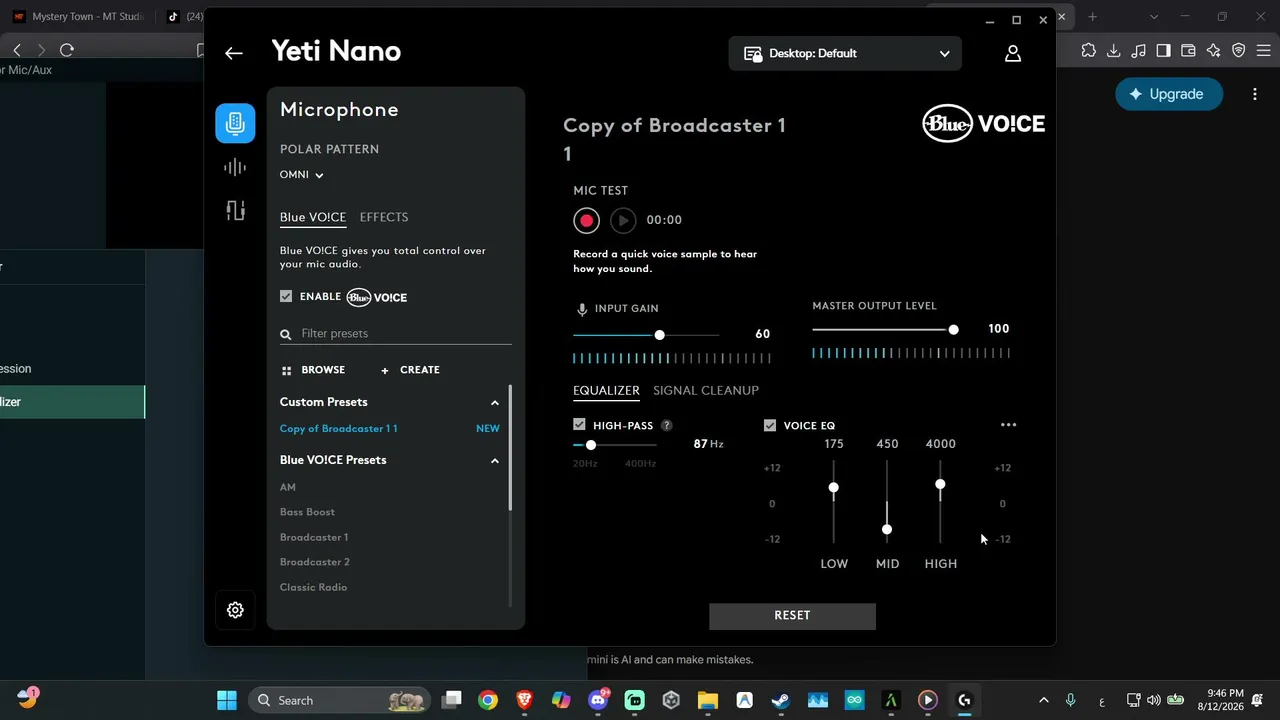1280x720 pixels.
Task: Open Voice EQ three-dot options menu
Action: [x=1008, y=425]
